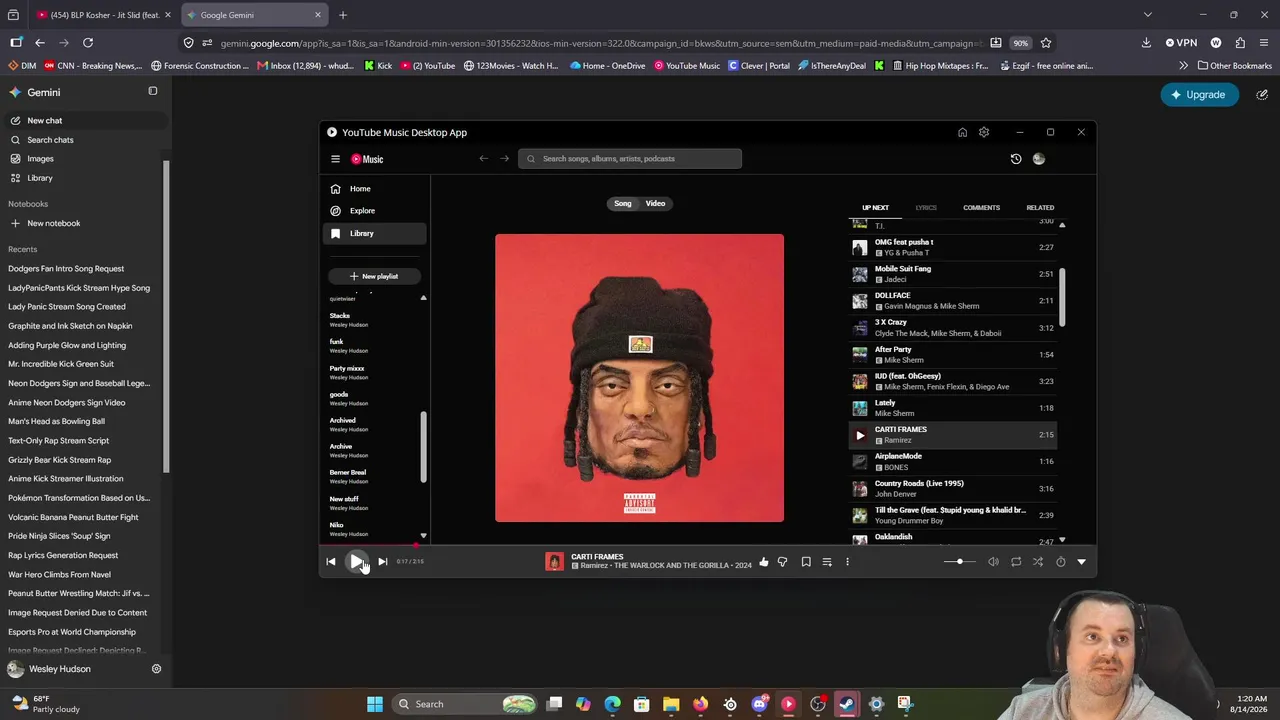Image resolution: width=1280 pixels, height=720 pixels.
Task: Collapse the player page with down arrow
Action: [1081, 562]
